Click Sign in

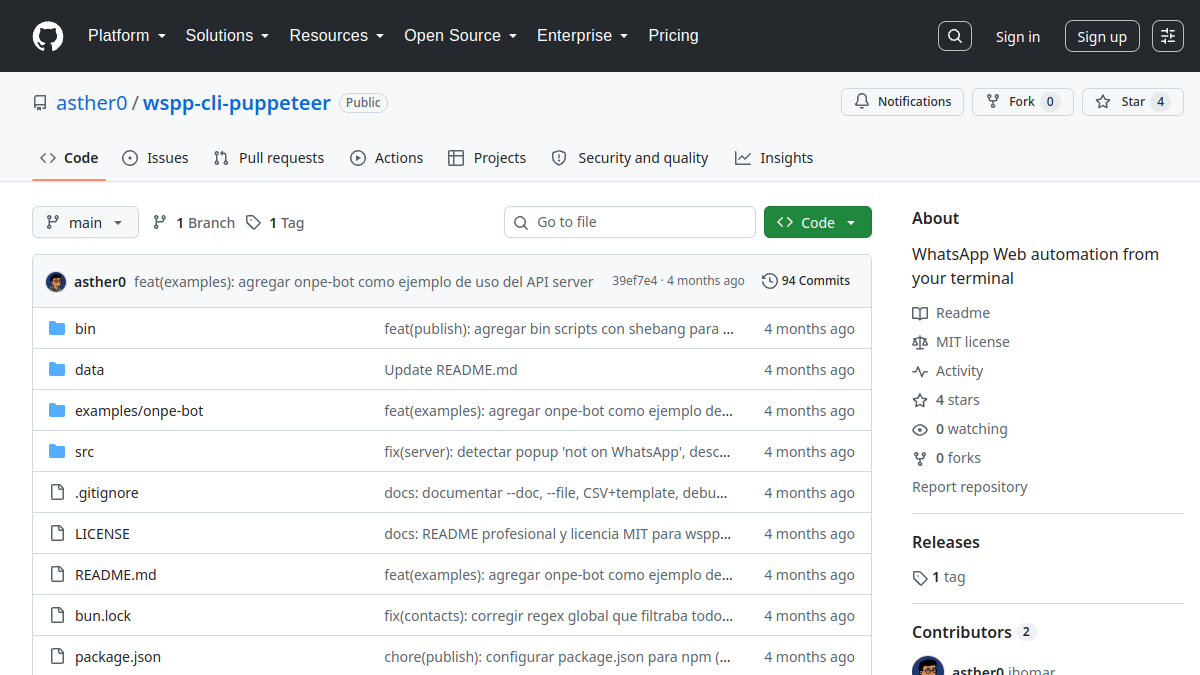click(1018, 36)
